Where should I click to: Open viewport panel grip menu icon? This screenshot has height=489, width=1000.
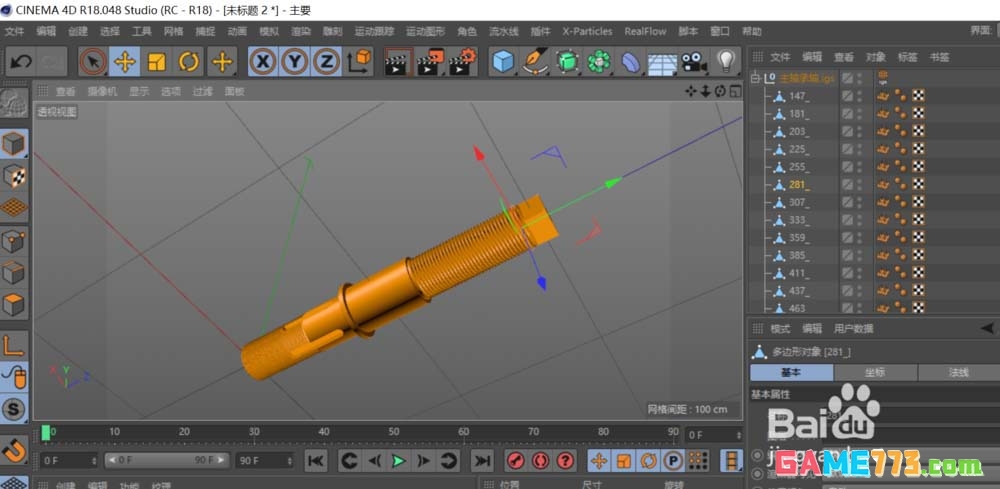43,91
